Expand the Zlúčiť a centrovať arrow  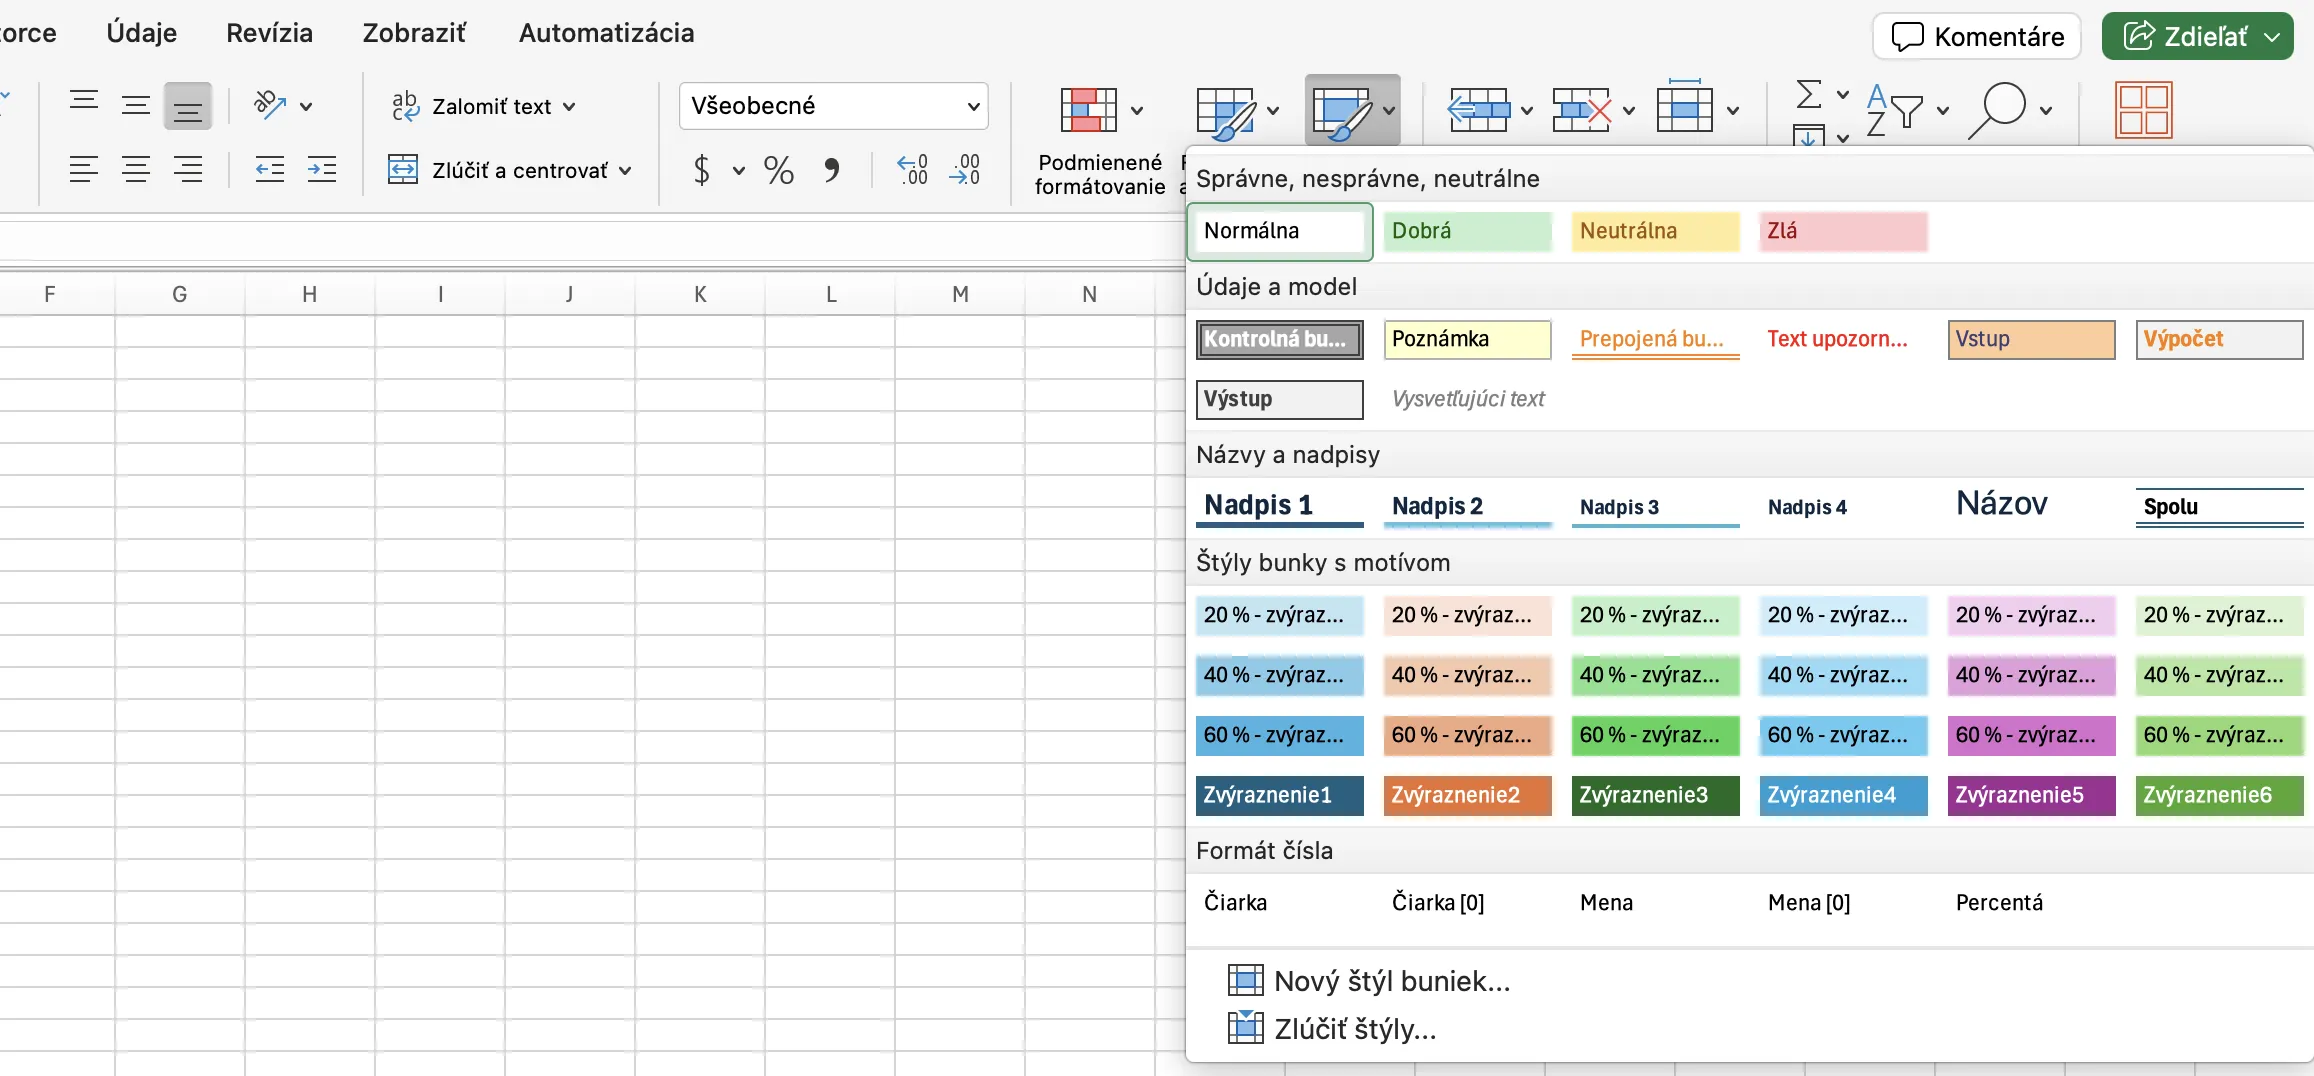click(625, 171)
